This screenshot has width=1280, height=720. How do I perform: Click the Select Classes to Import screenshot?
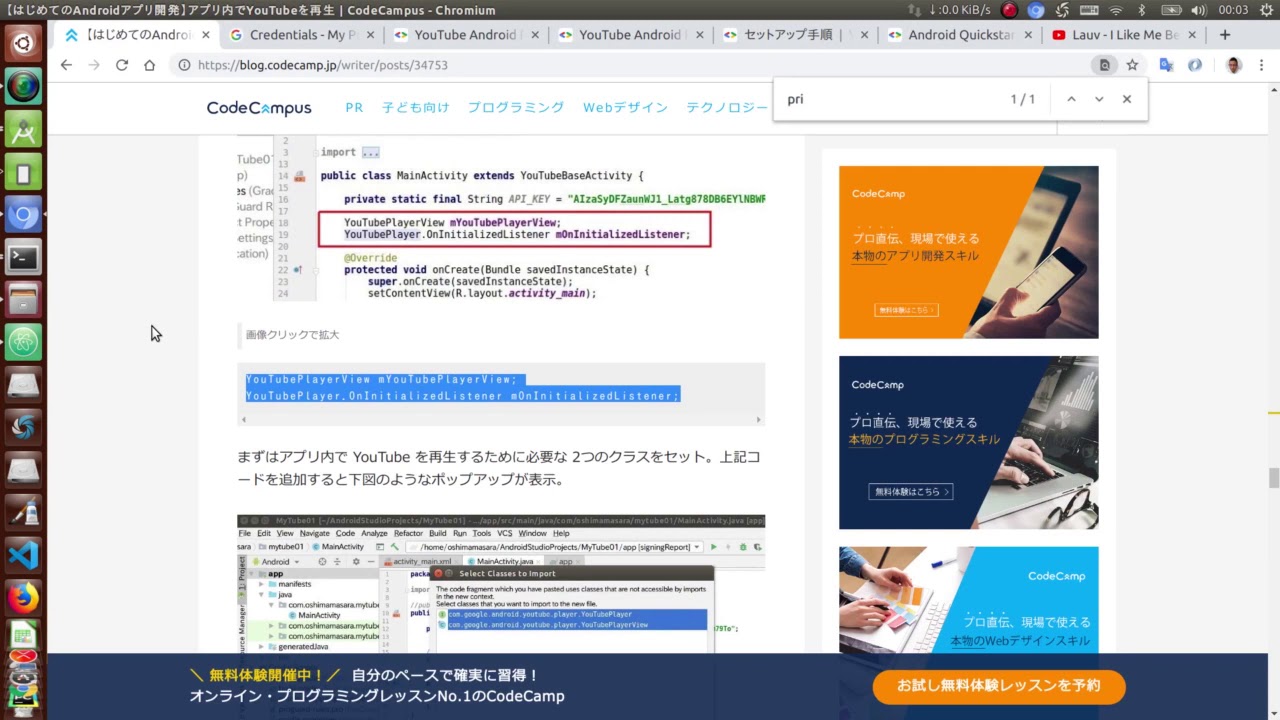coord(501,585)
